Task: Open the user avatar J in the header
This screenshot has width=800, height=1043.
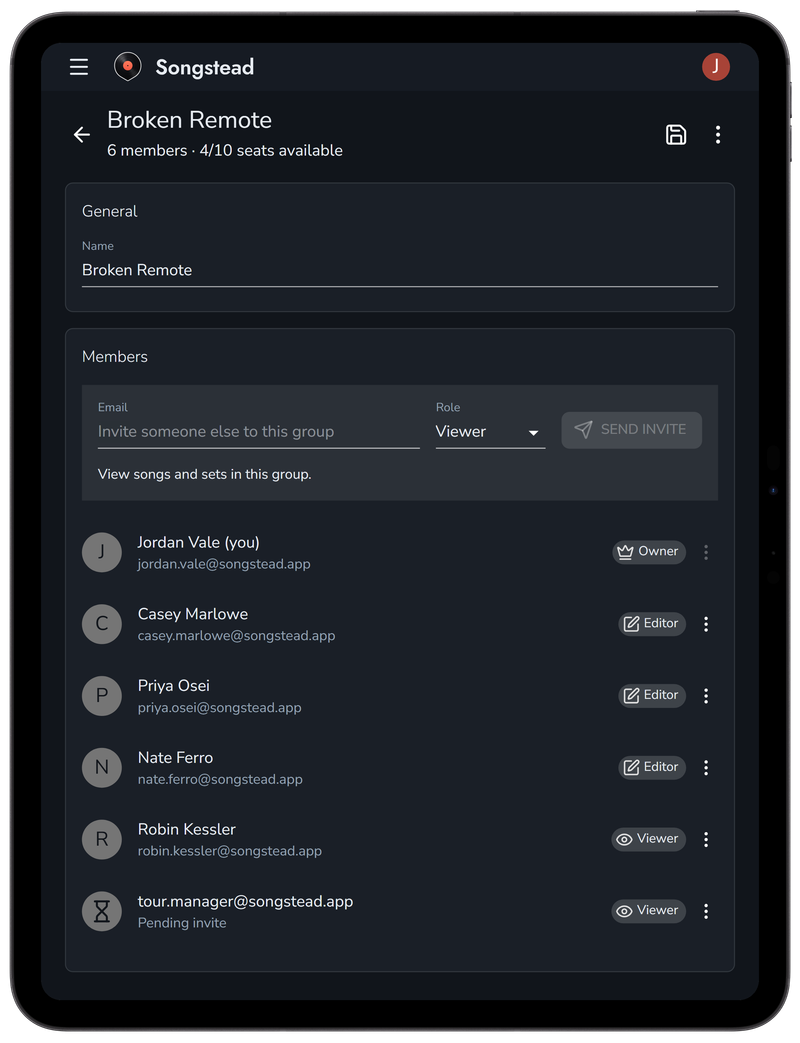Action: 716,67
